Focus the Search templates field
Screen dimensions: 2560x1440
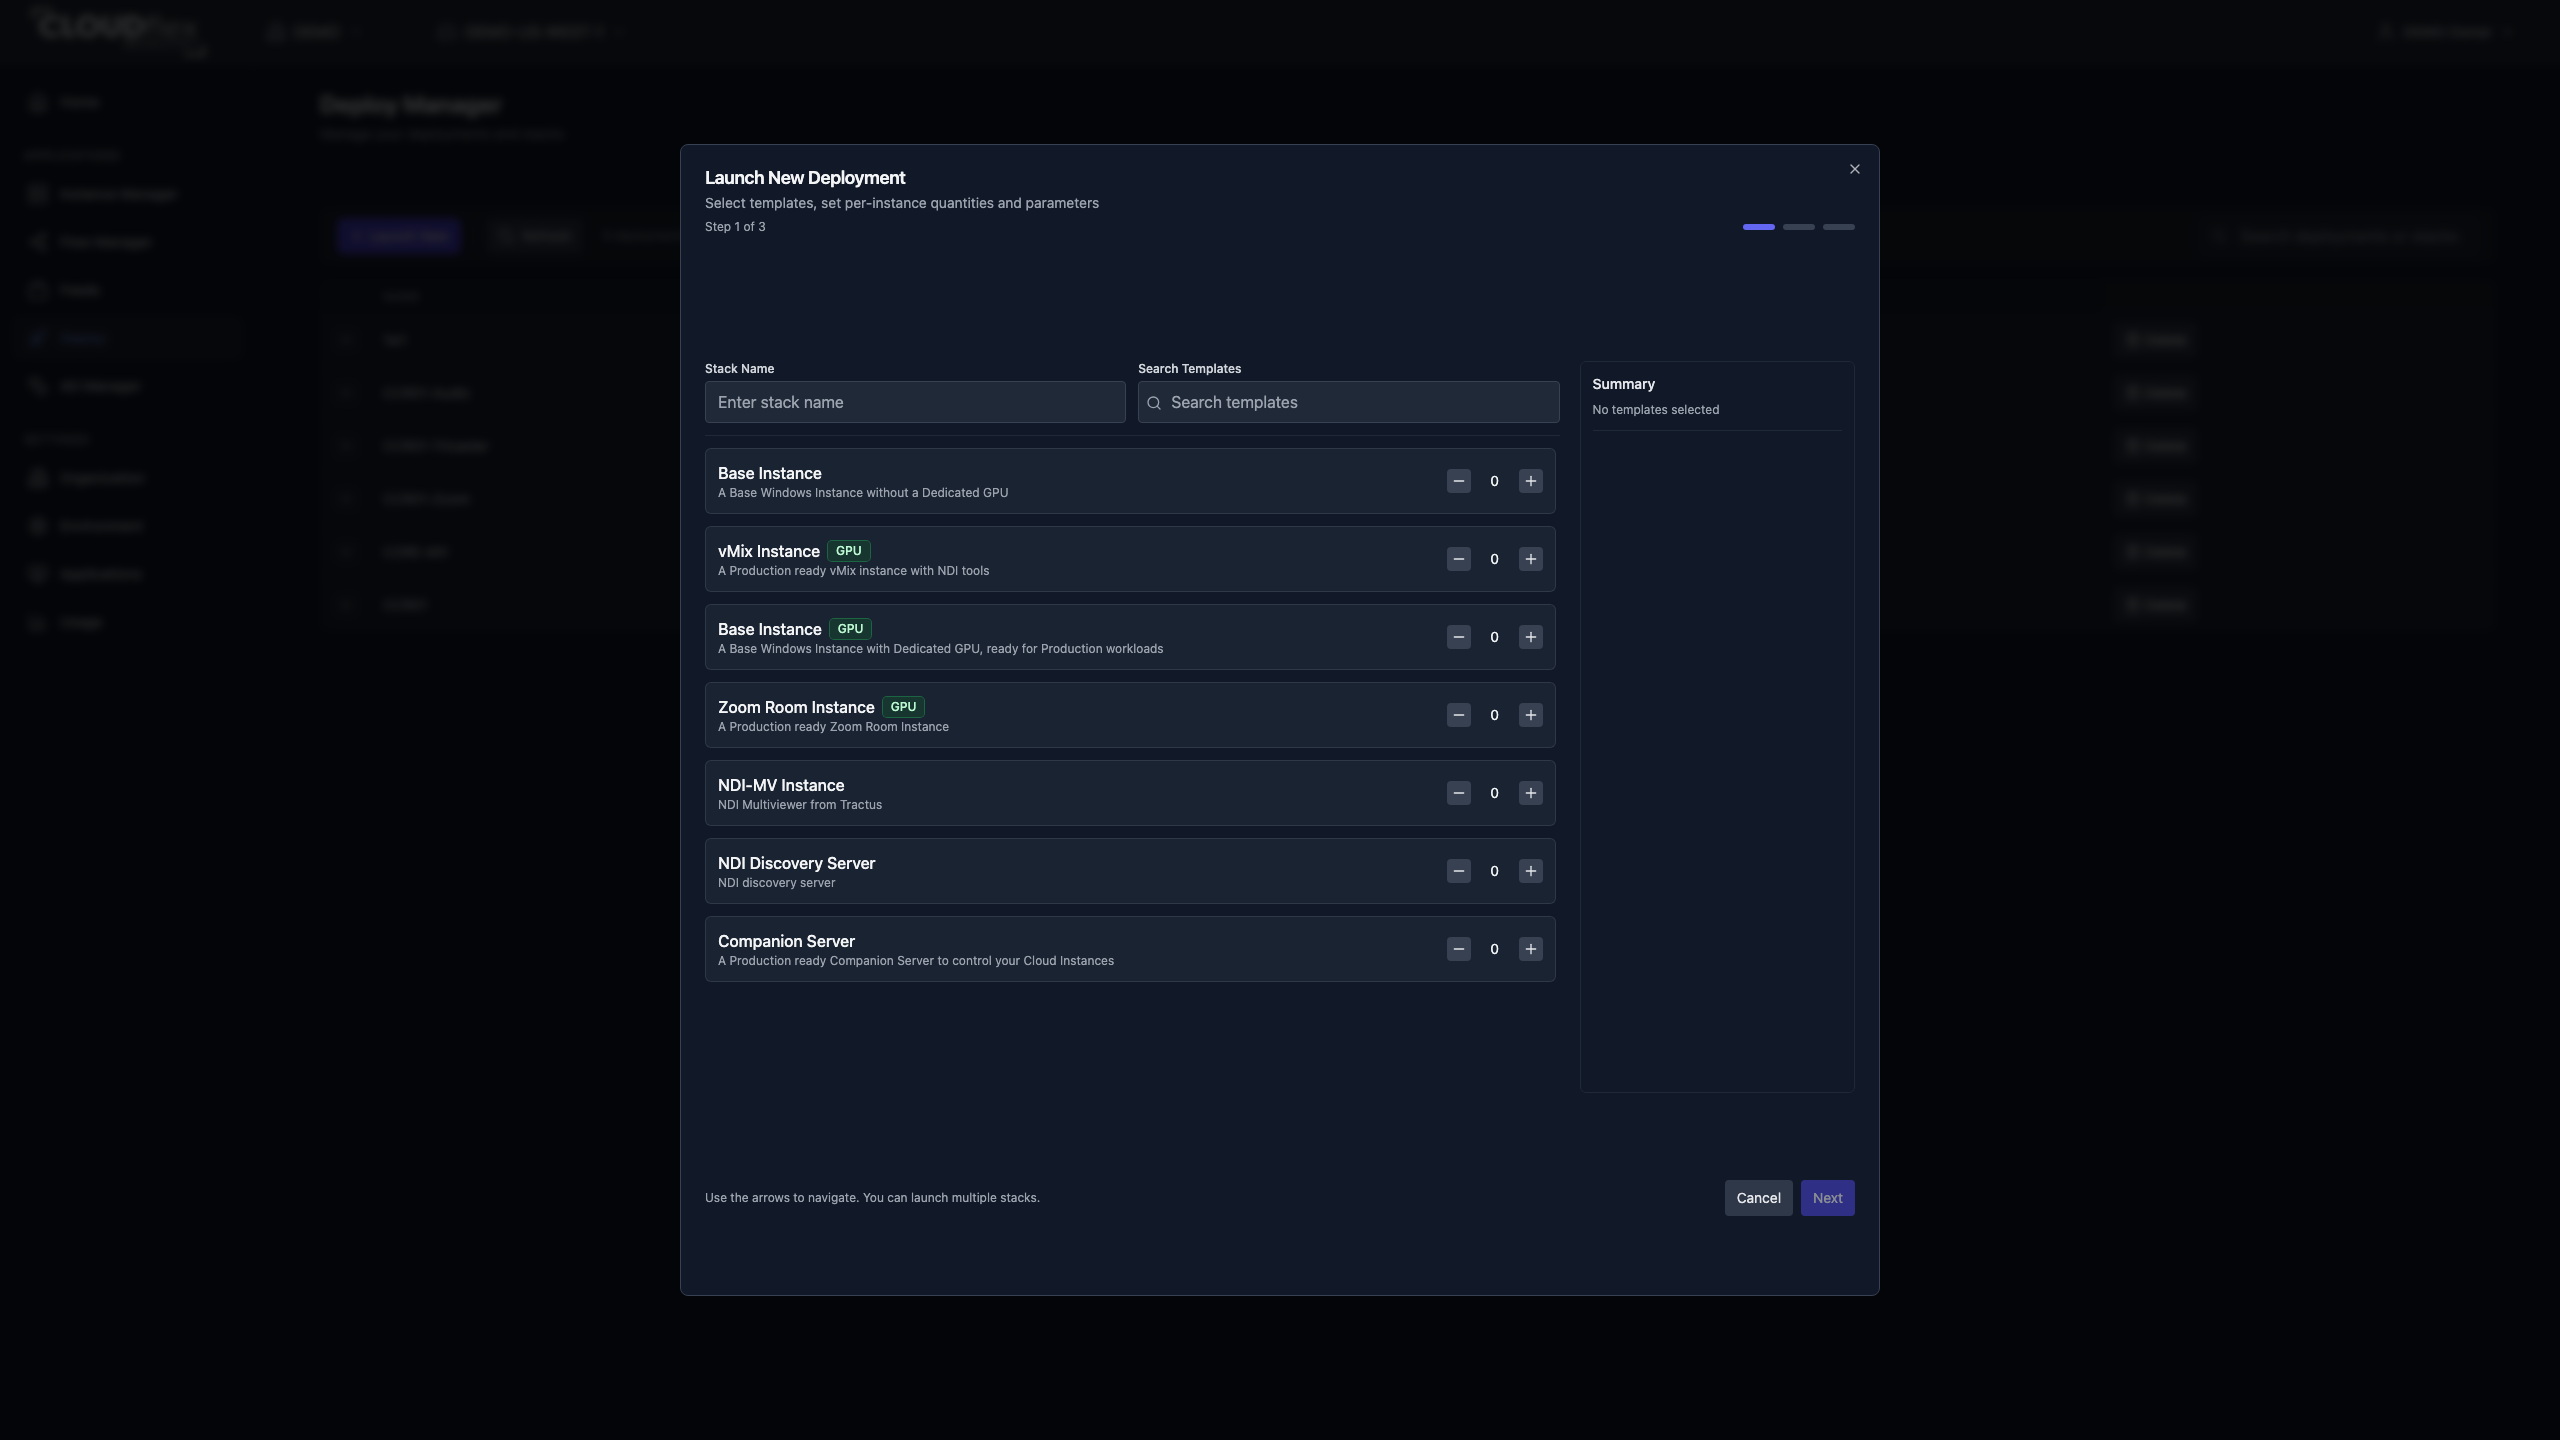coord(1348,402)
